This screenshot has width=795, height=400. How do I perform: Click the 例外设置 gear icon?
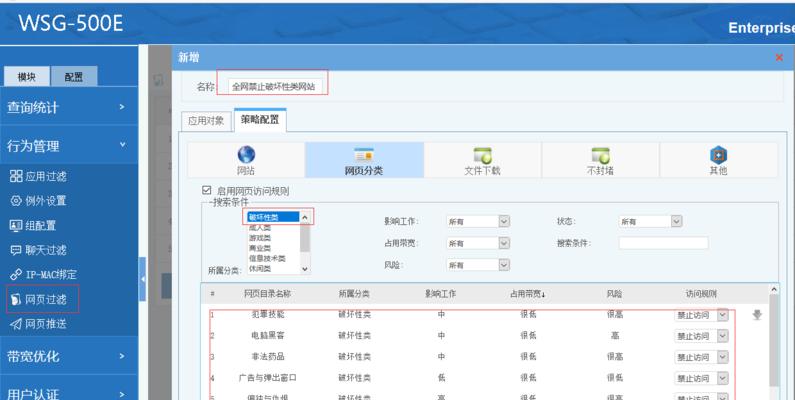click(x=16, y=201)
